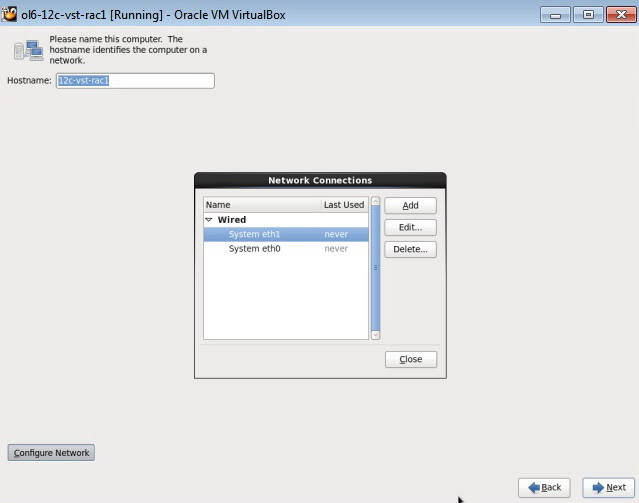639x503 pixels.
Task: Click the 'never' value for System eth0
Action: pyautogui.click(x=336, y=249)
